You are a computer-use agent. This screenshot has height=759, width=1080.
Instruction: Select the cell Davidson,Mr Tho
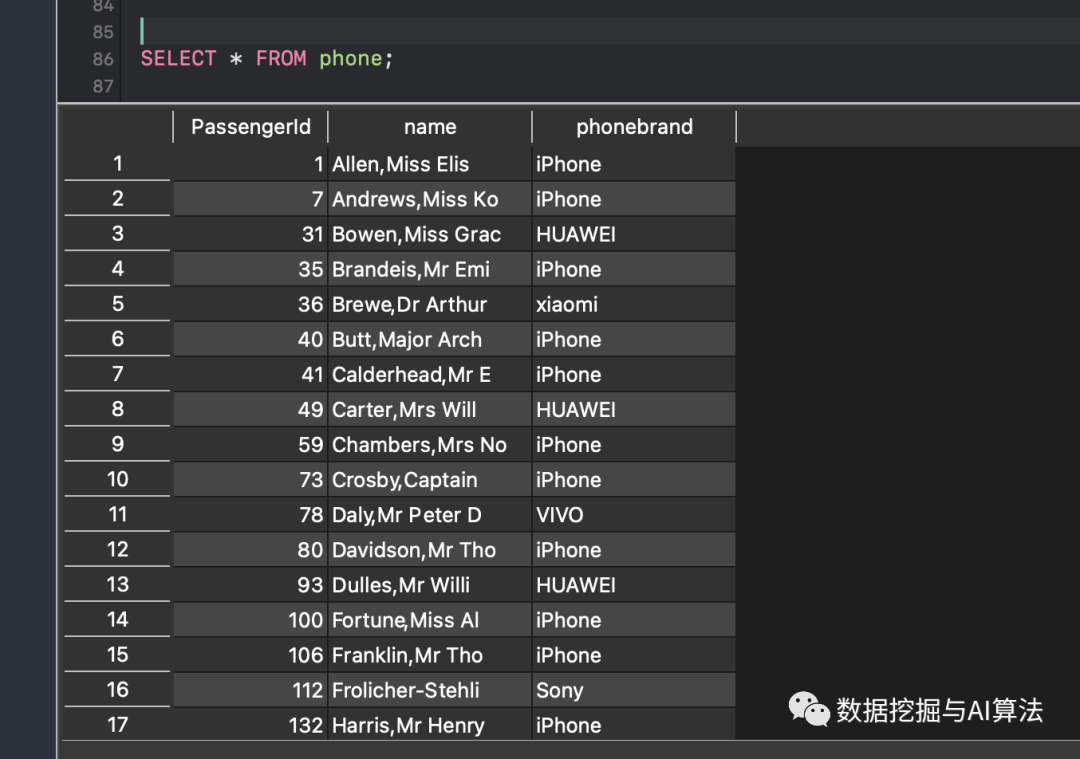click(430, 550)
